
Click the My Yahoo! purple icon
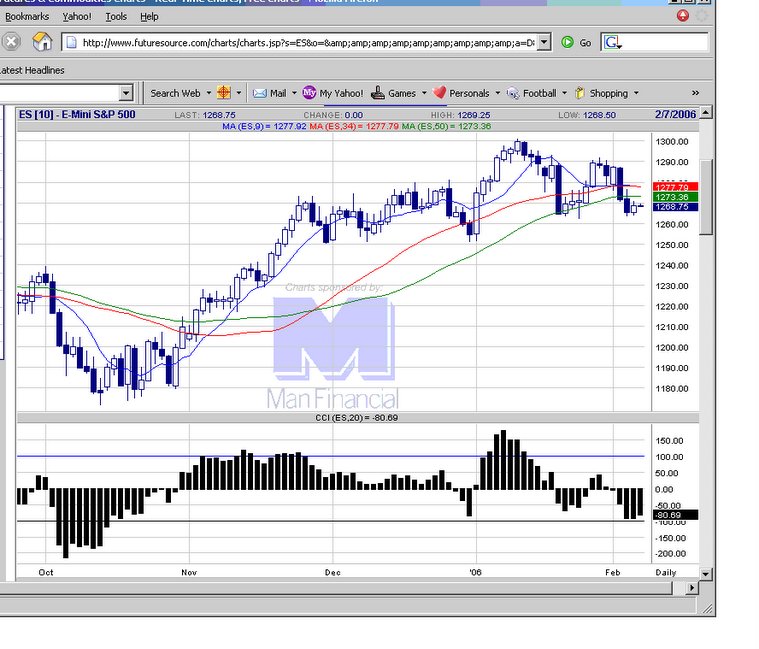309,92
